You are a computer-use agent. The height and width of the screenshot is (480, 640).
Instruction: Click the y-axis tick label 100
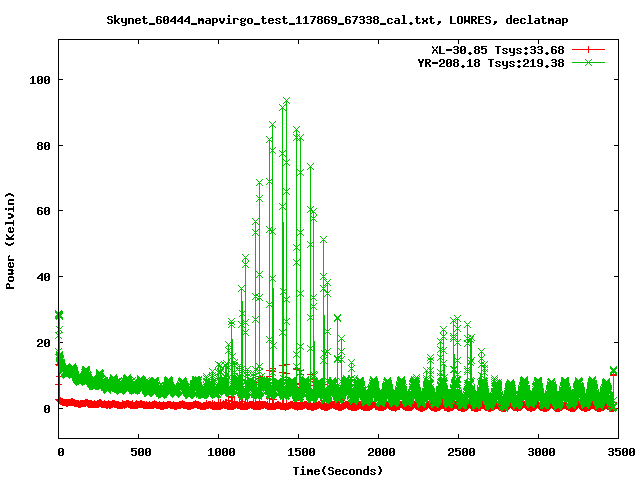40,80
